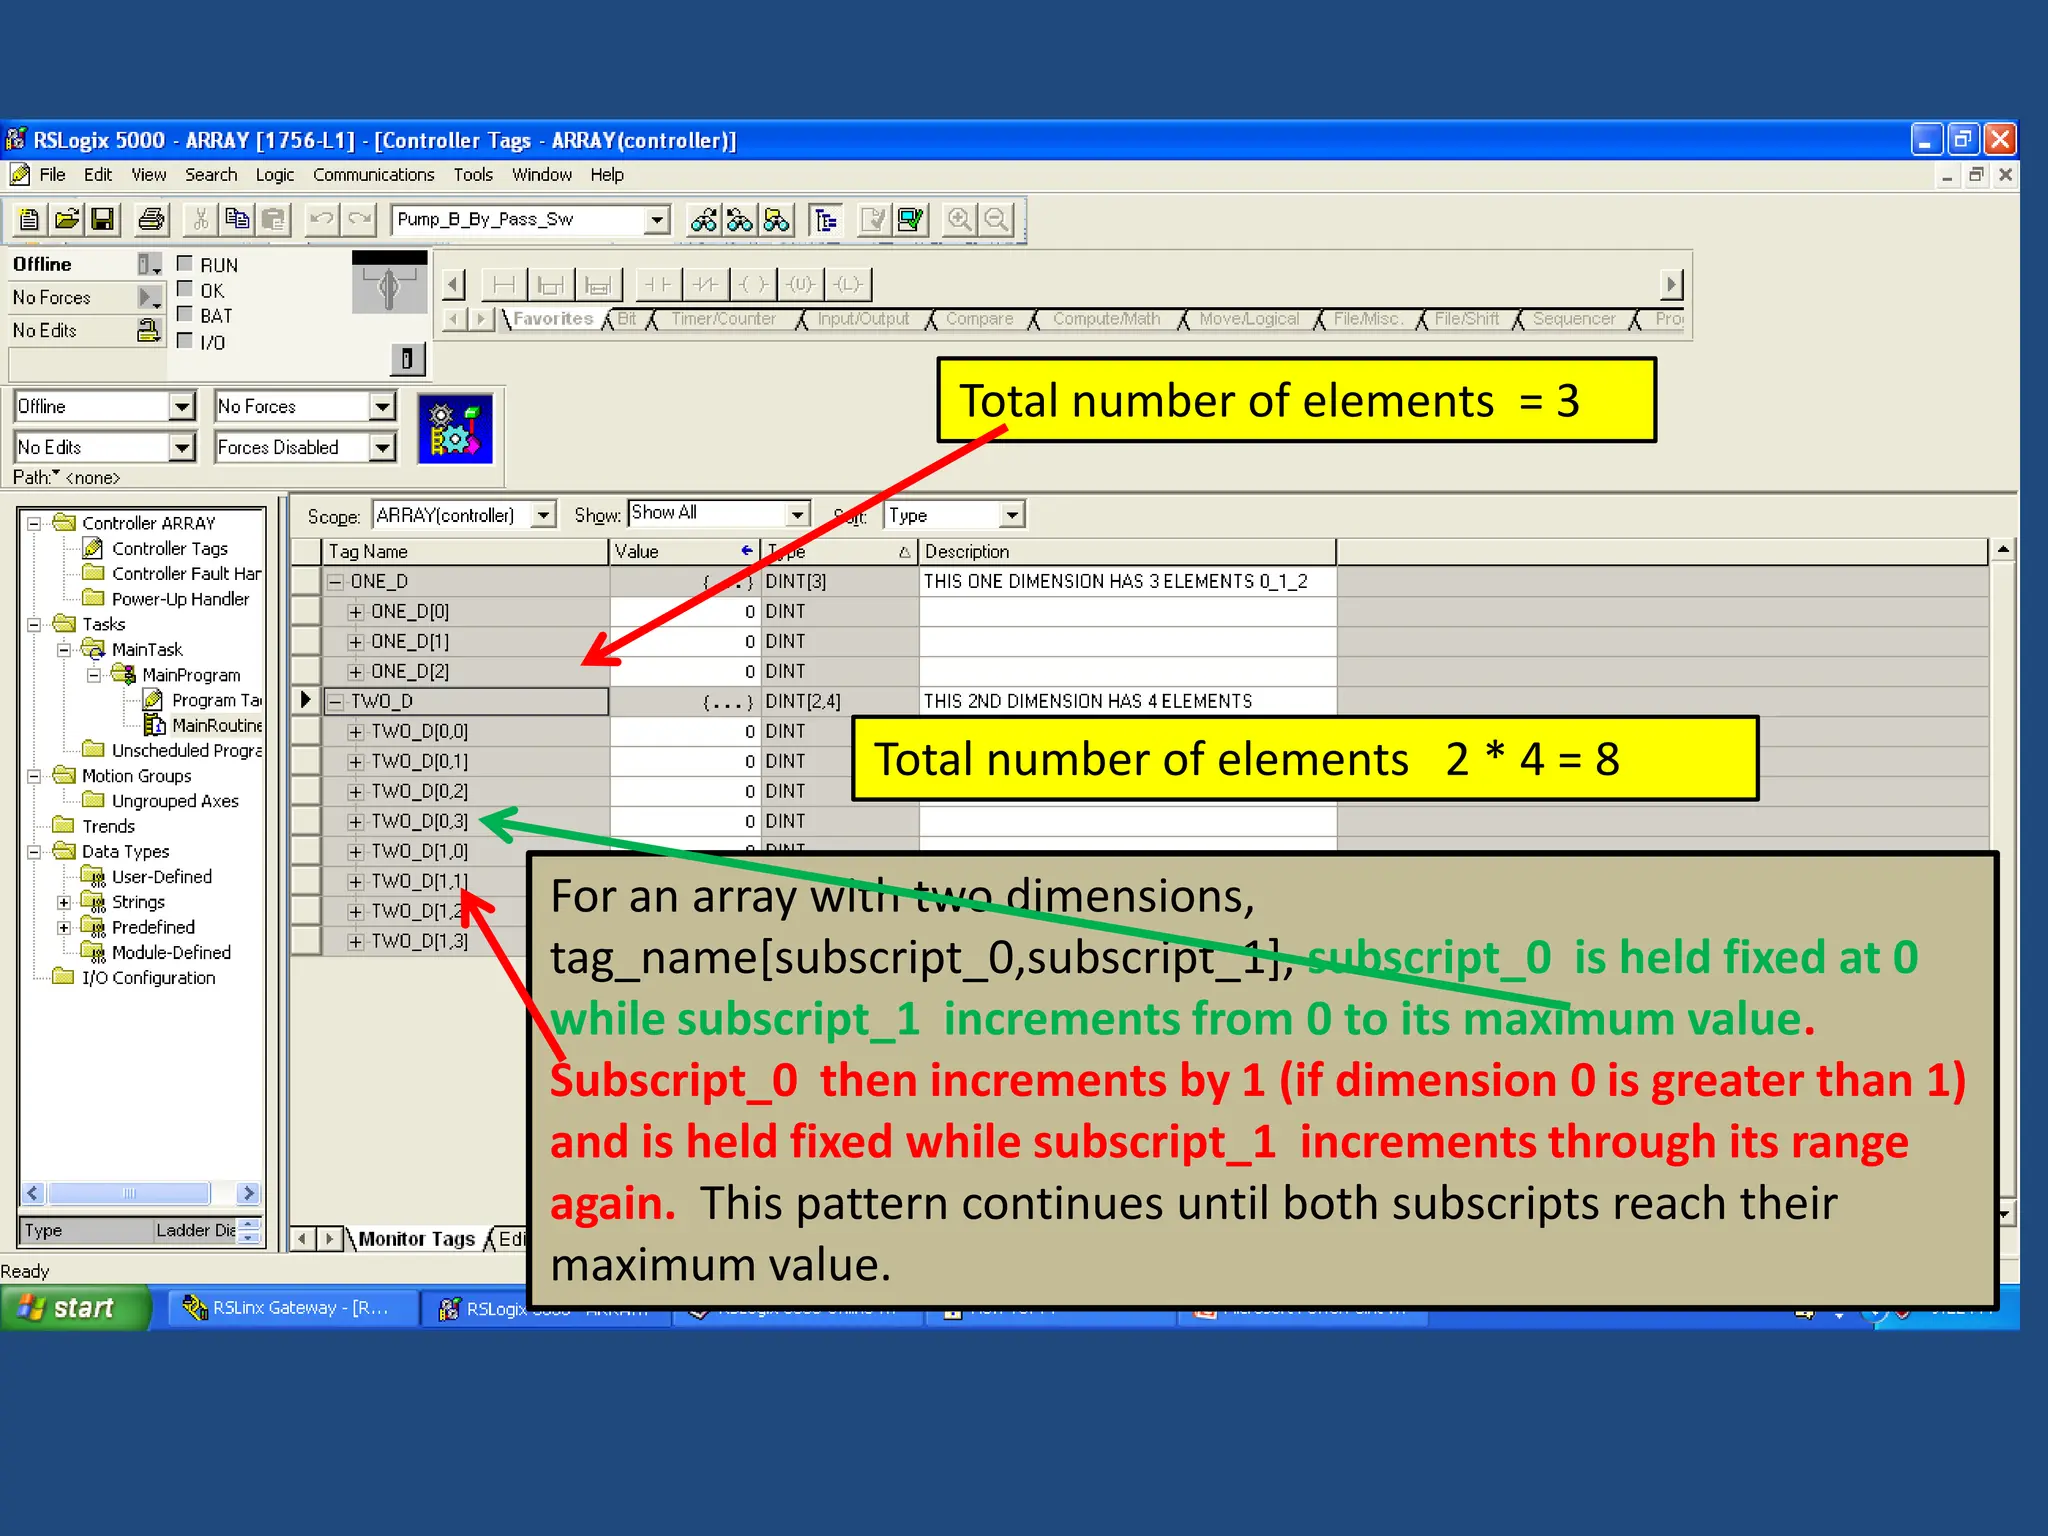
Task: Click the Zoom Out magnifier icon
Action: pyautogui.click(x=996, y=220)
